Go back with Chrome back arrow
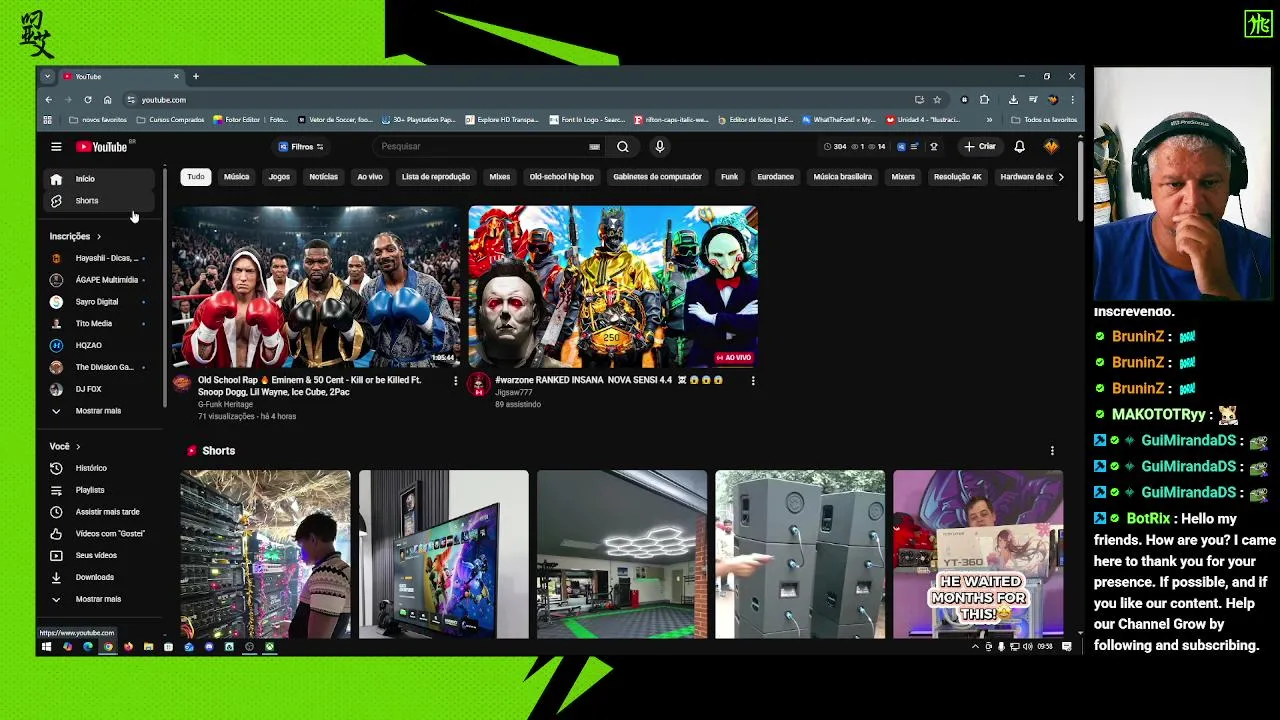1280x720 pixels. tap(48, 100)
